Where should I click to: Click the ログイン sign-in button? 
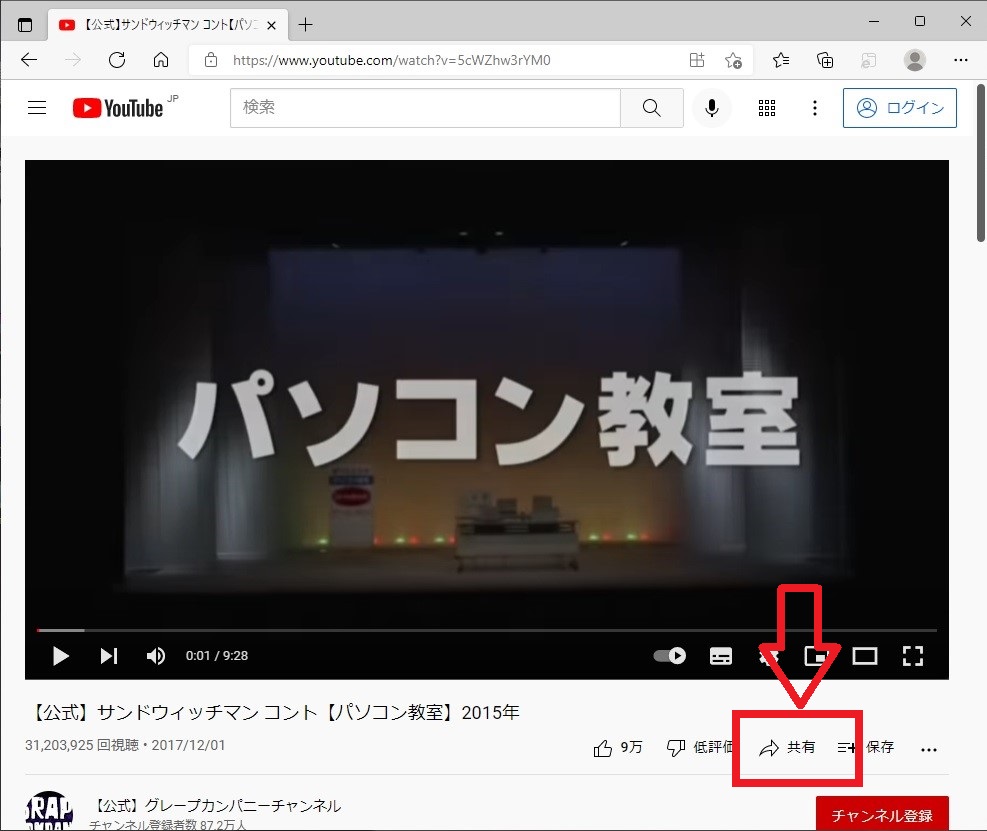pos(900,108)
